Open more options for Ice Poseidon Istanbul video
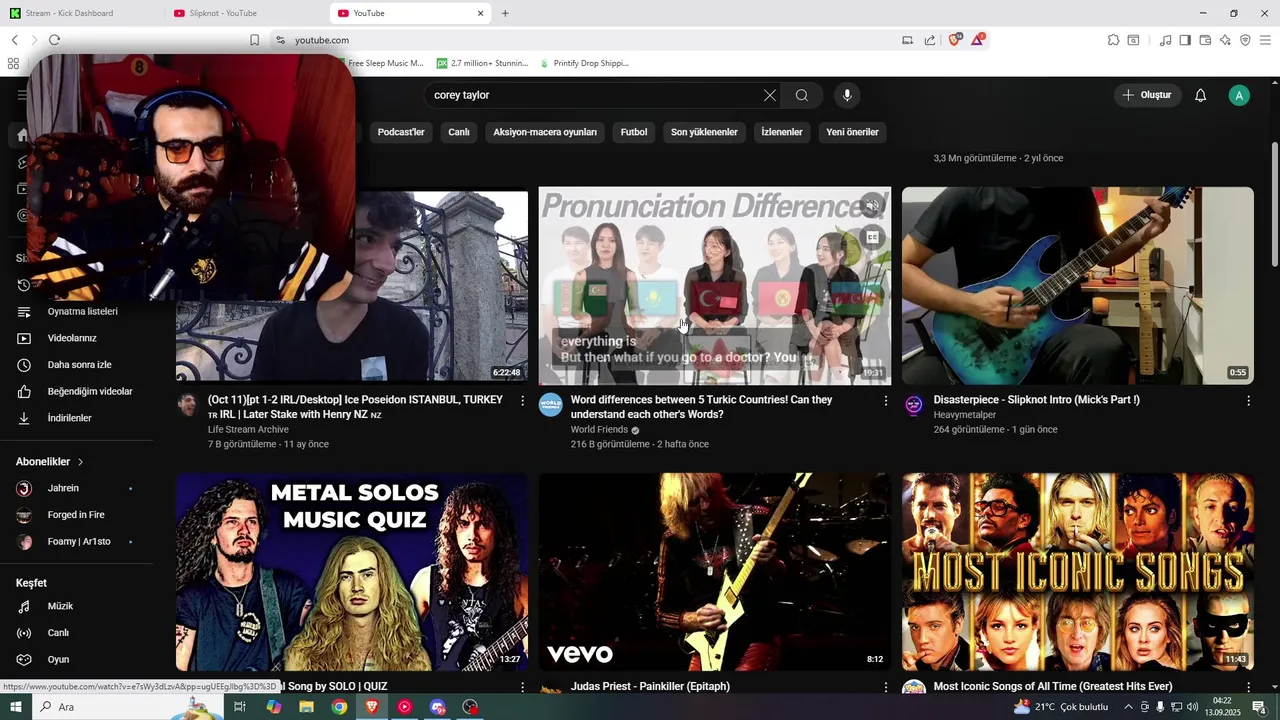 (522, 401)
